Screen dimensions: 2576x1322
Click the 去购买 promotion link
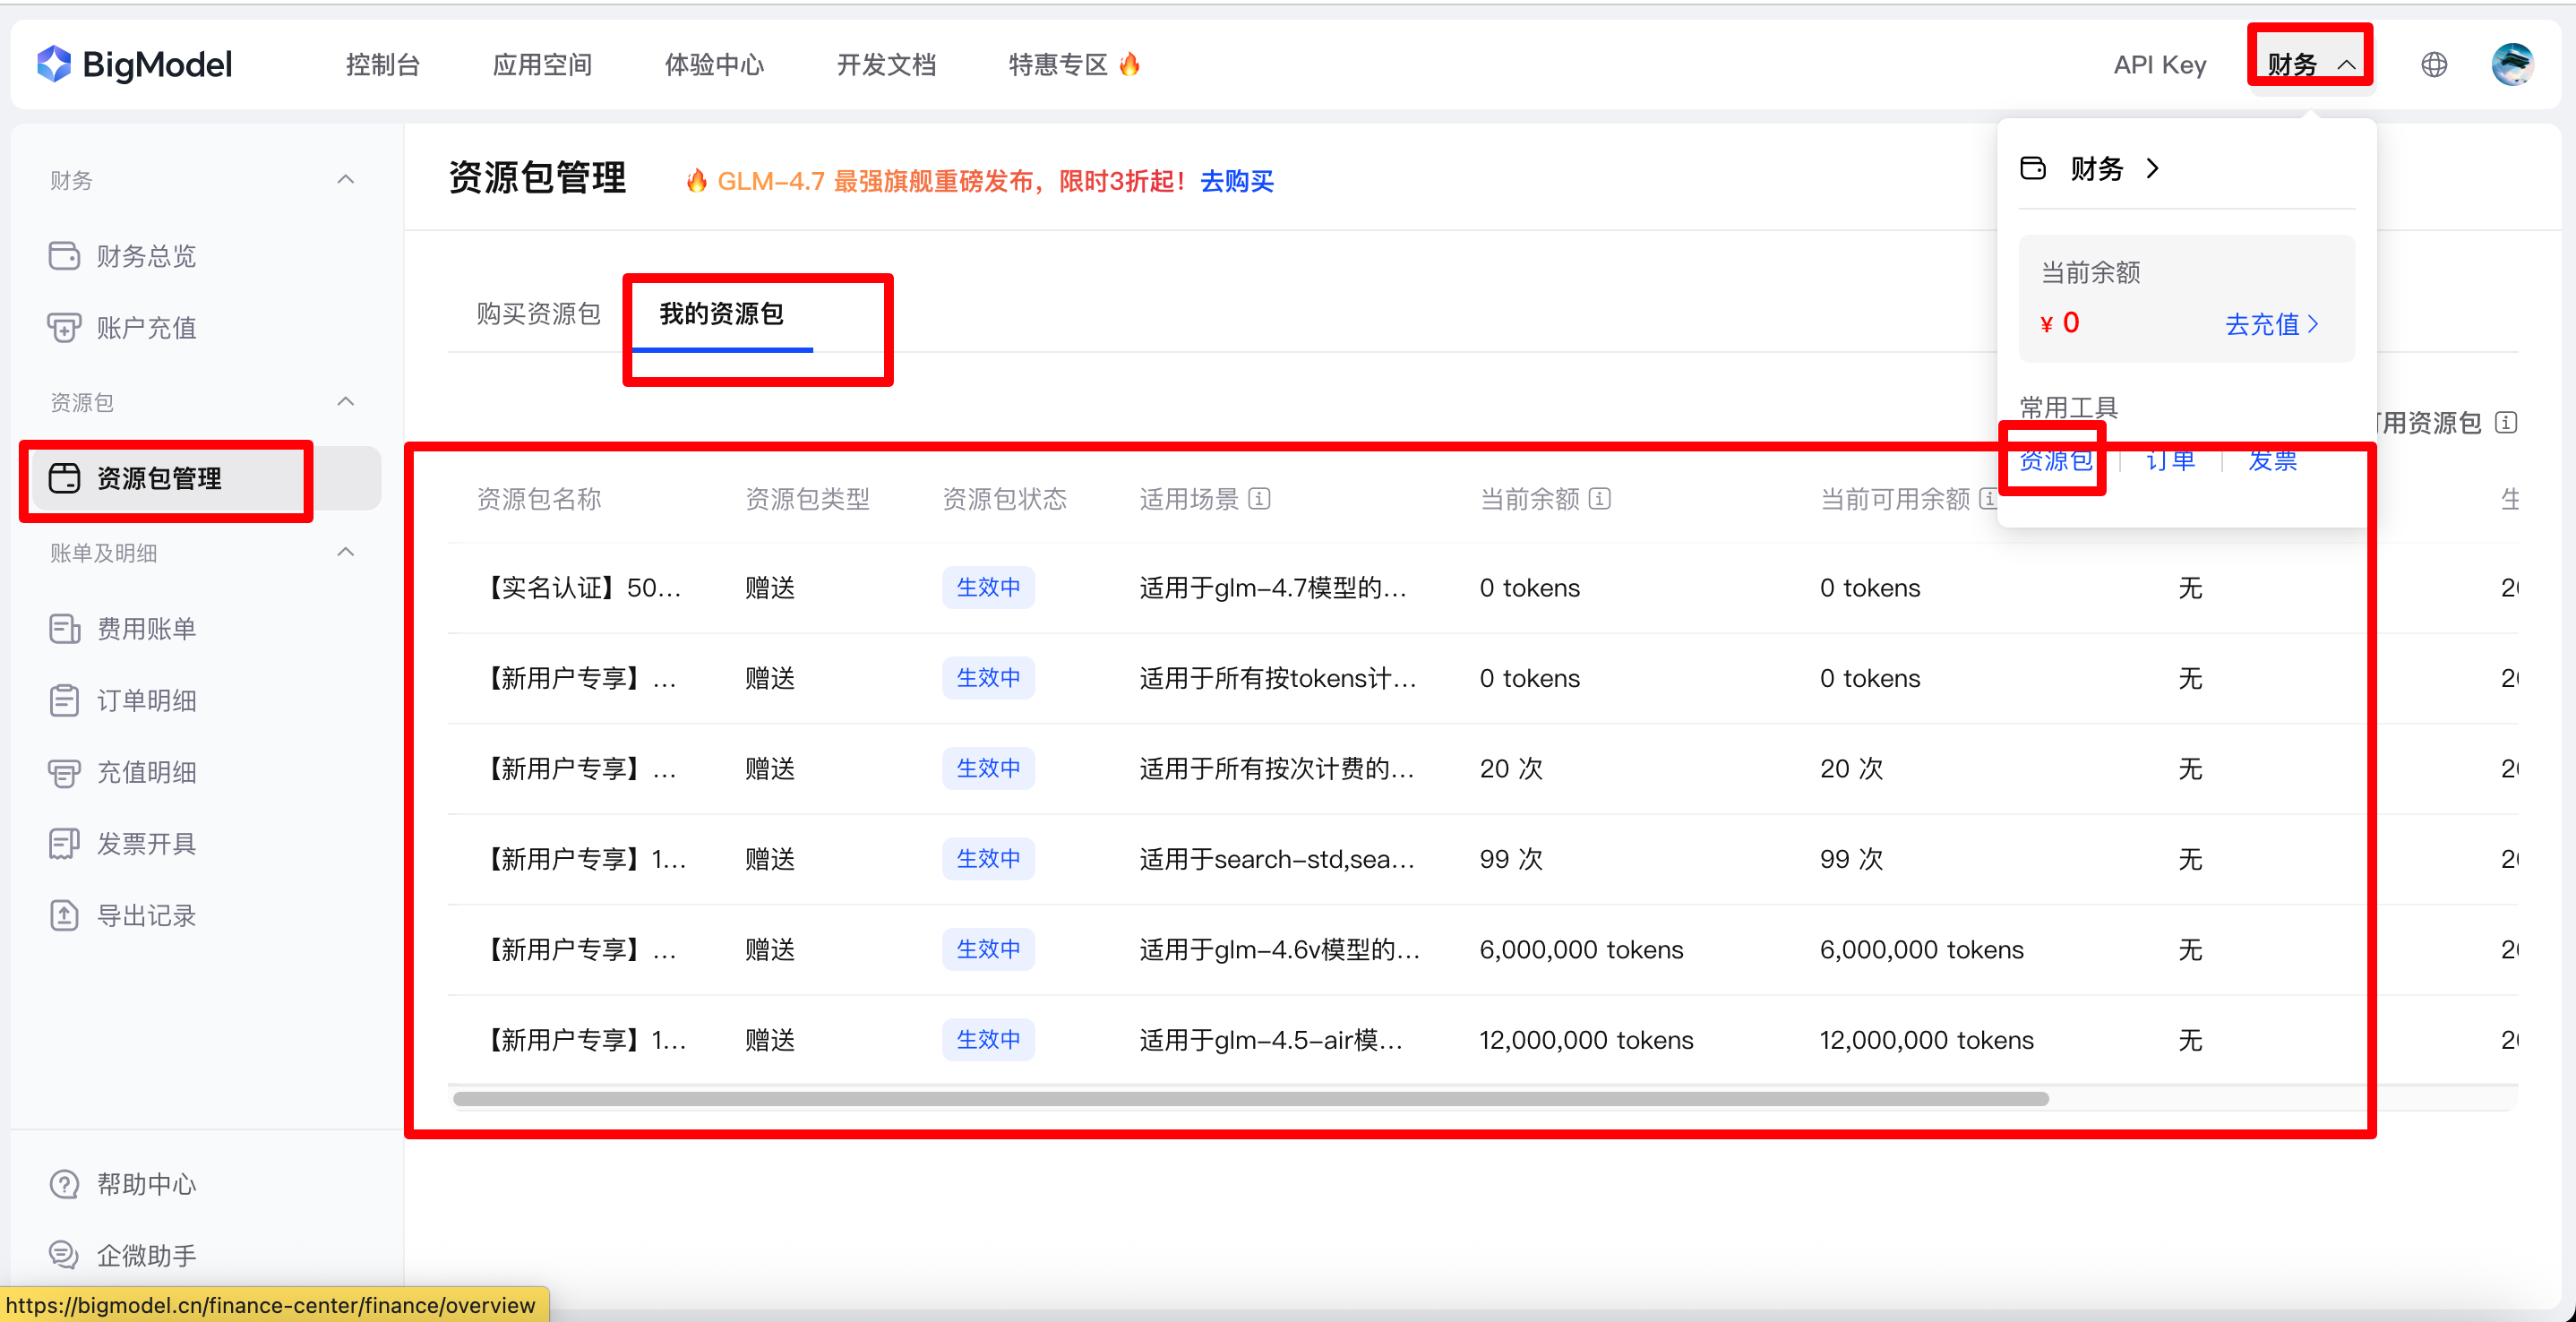[x=1236, y=181]
